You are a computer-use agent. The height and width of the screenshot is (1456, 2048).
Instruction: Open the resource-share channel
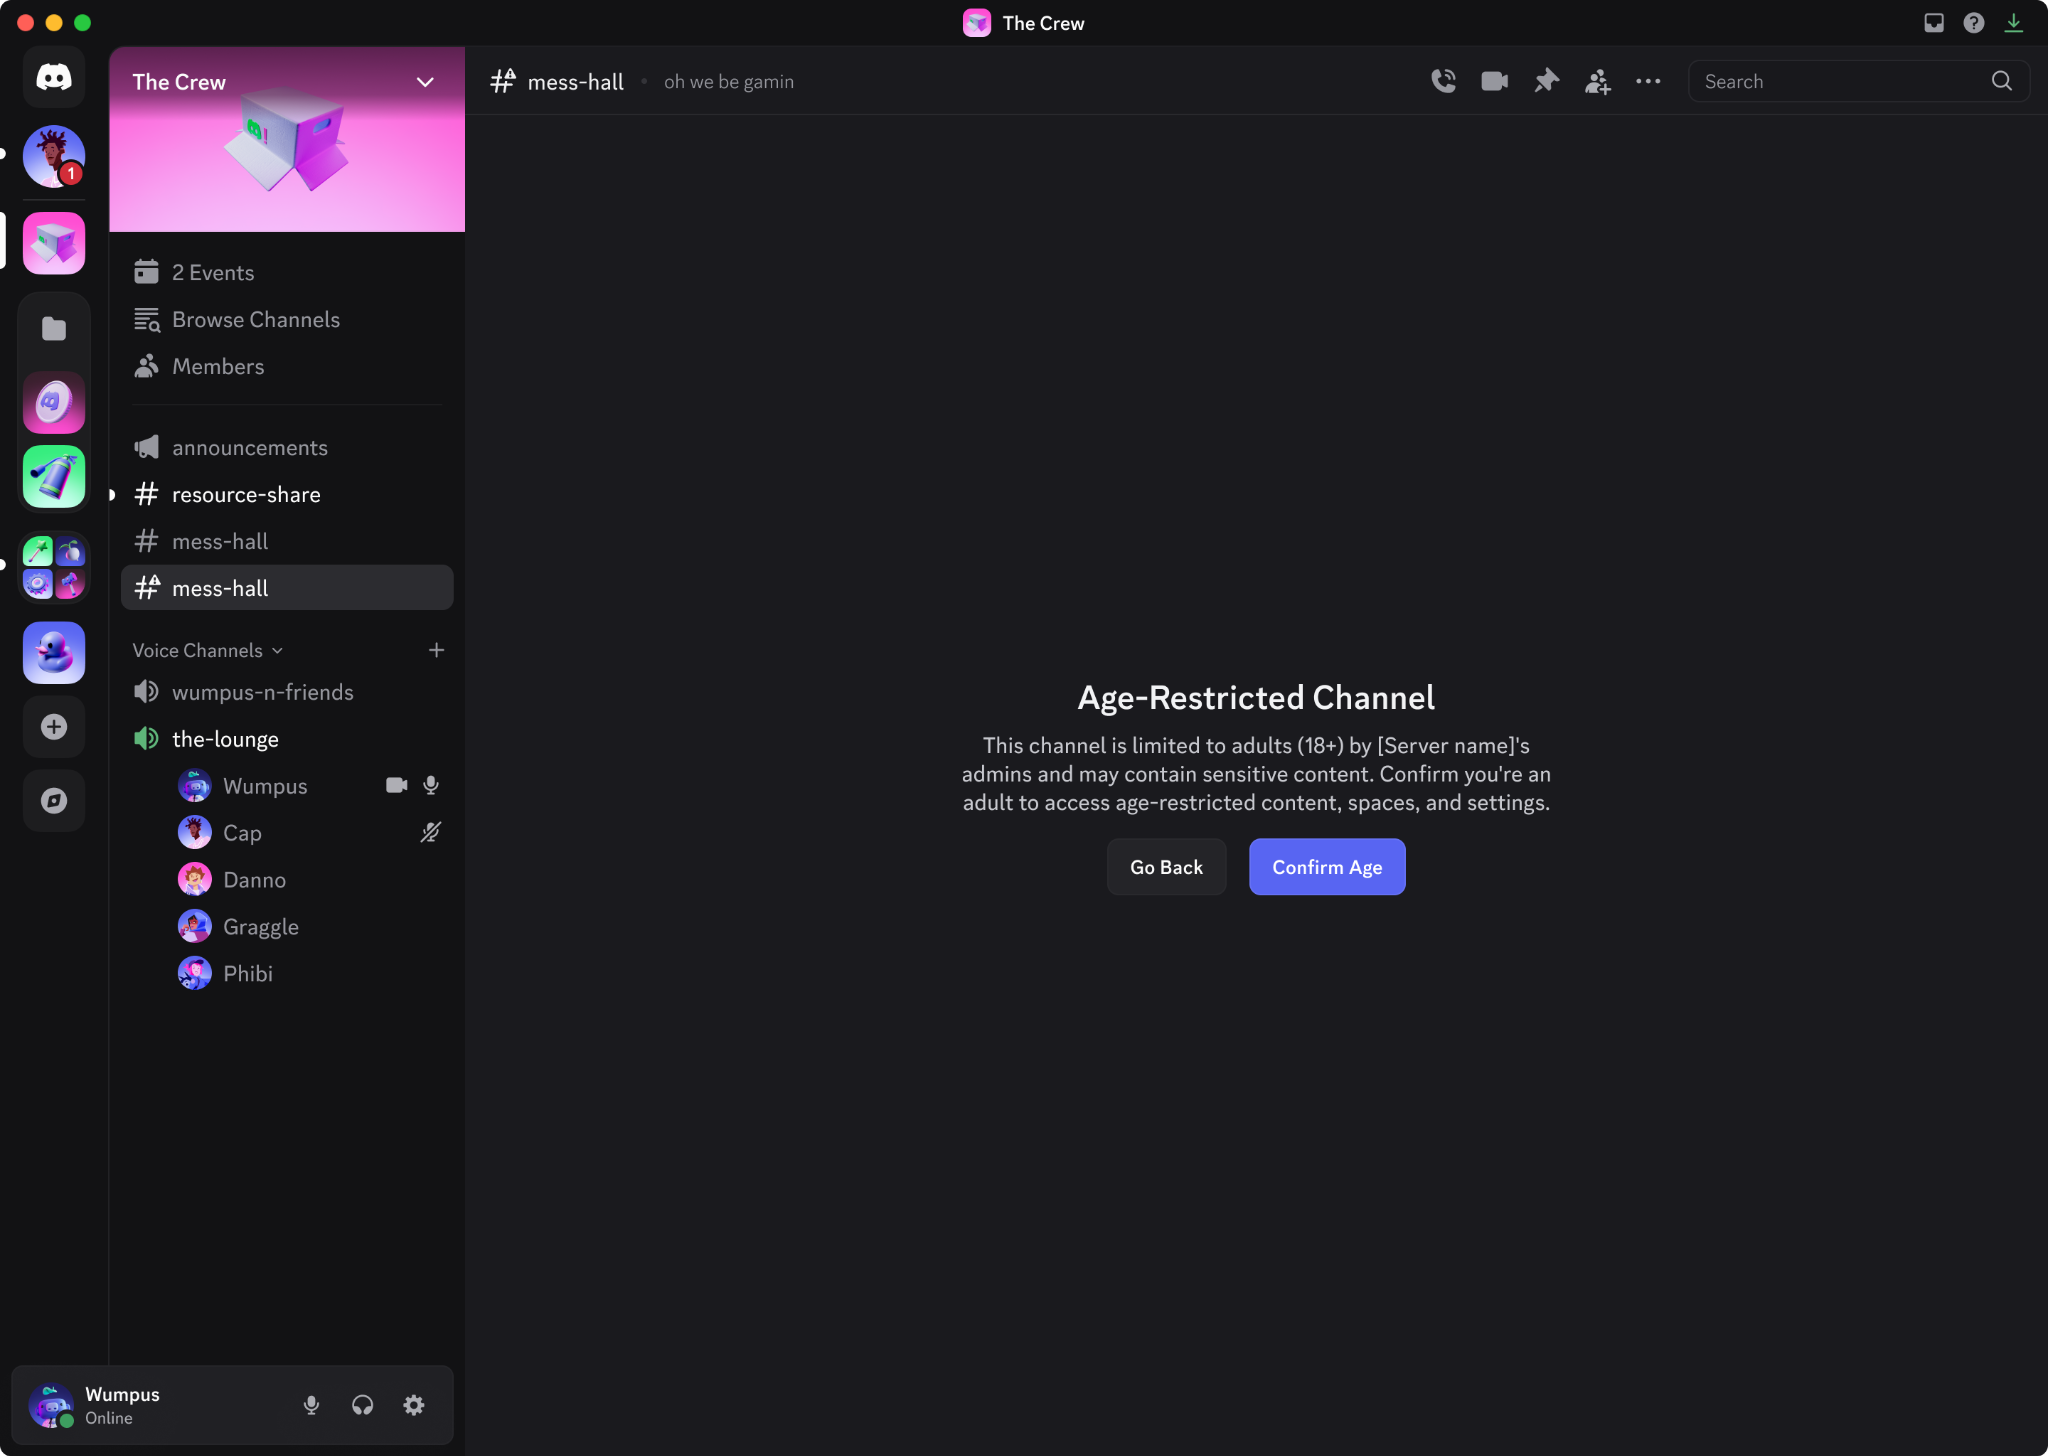pos(287,494)
